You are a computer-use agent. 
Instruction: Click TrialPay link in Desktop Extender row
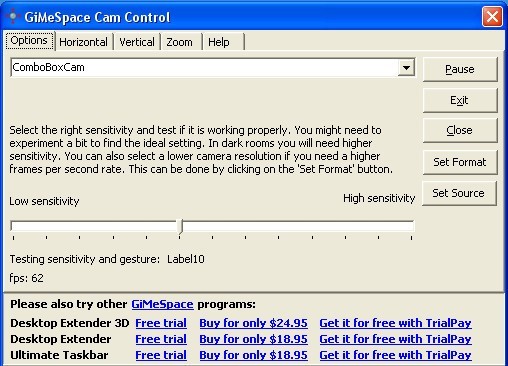pyautogui.click(x=395, y=339)
